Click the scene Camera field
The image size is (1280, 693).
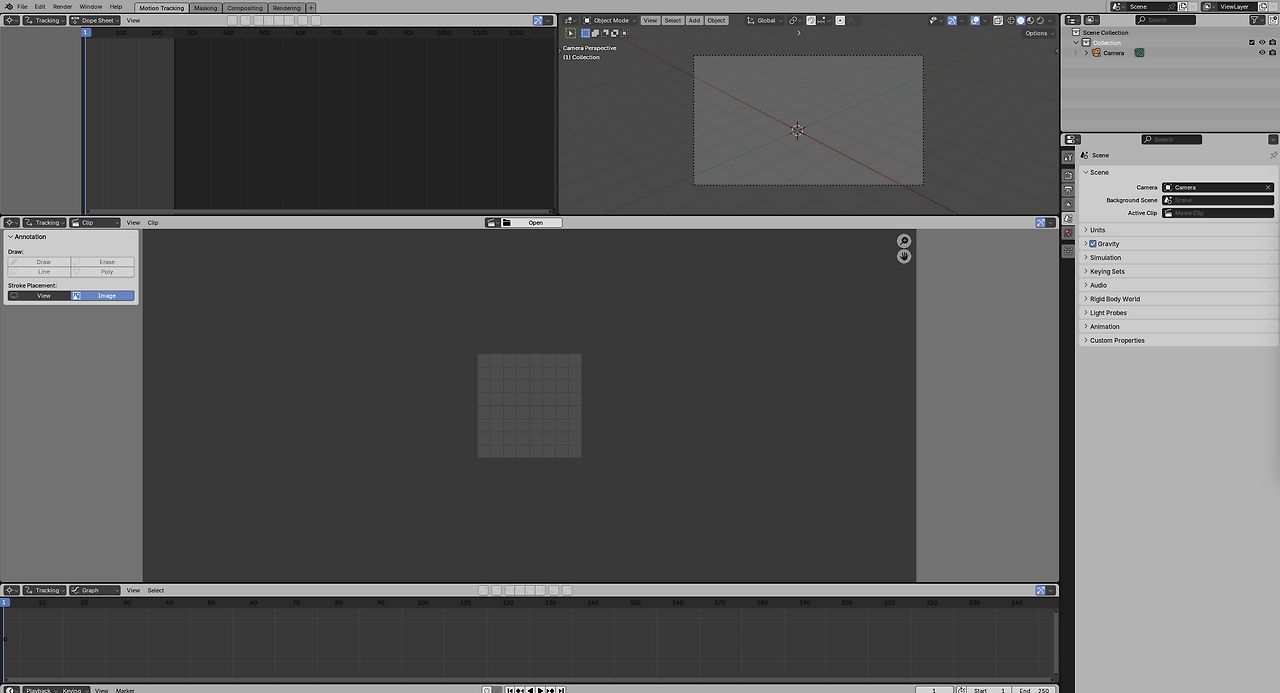tap(1218, 187)
